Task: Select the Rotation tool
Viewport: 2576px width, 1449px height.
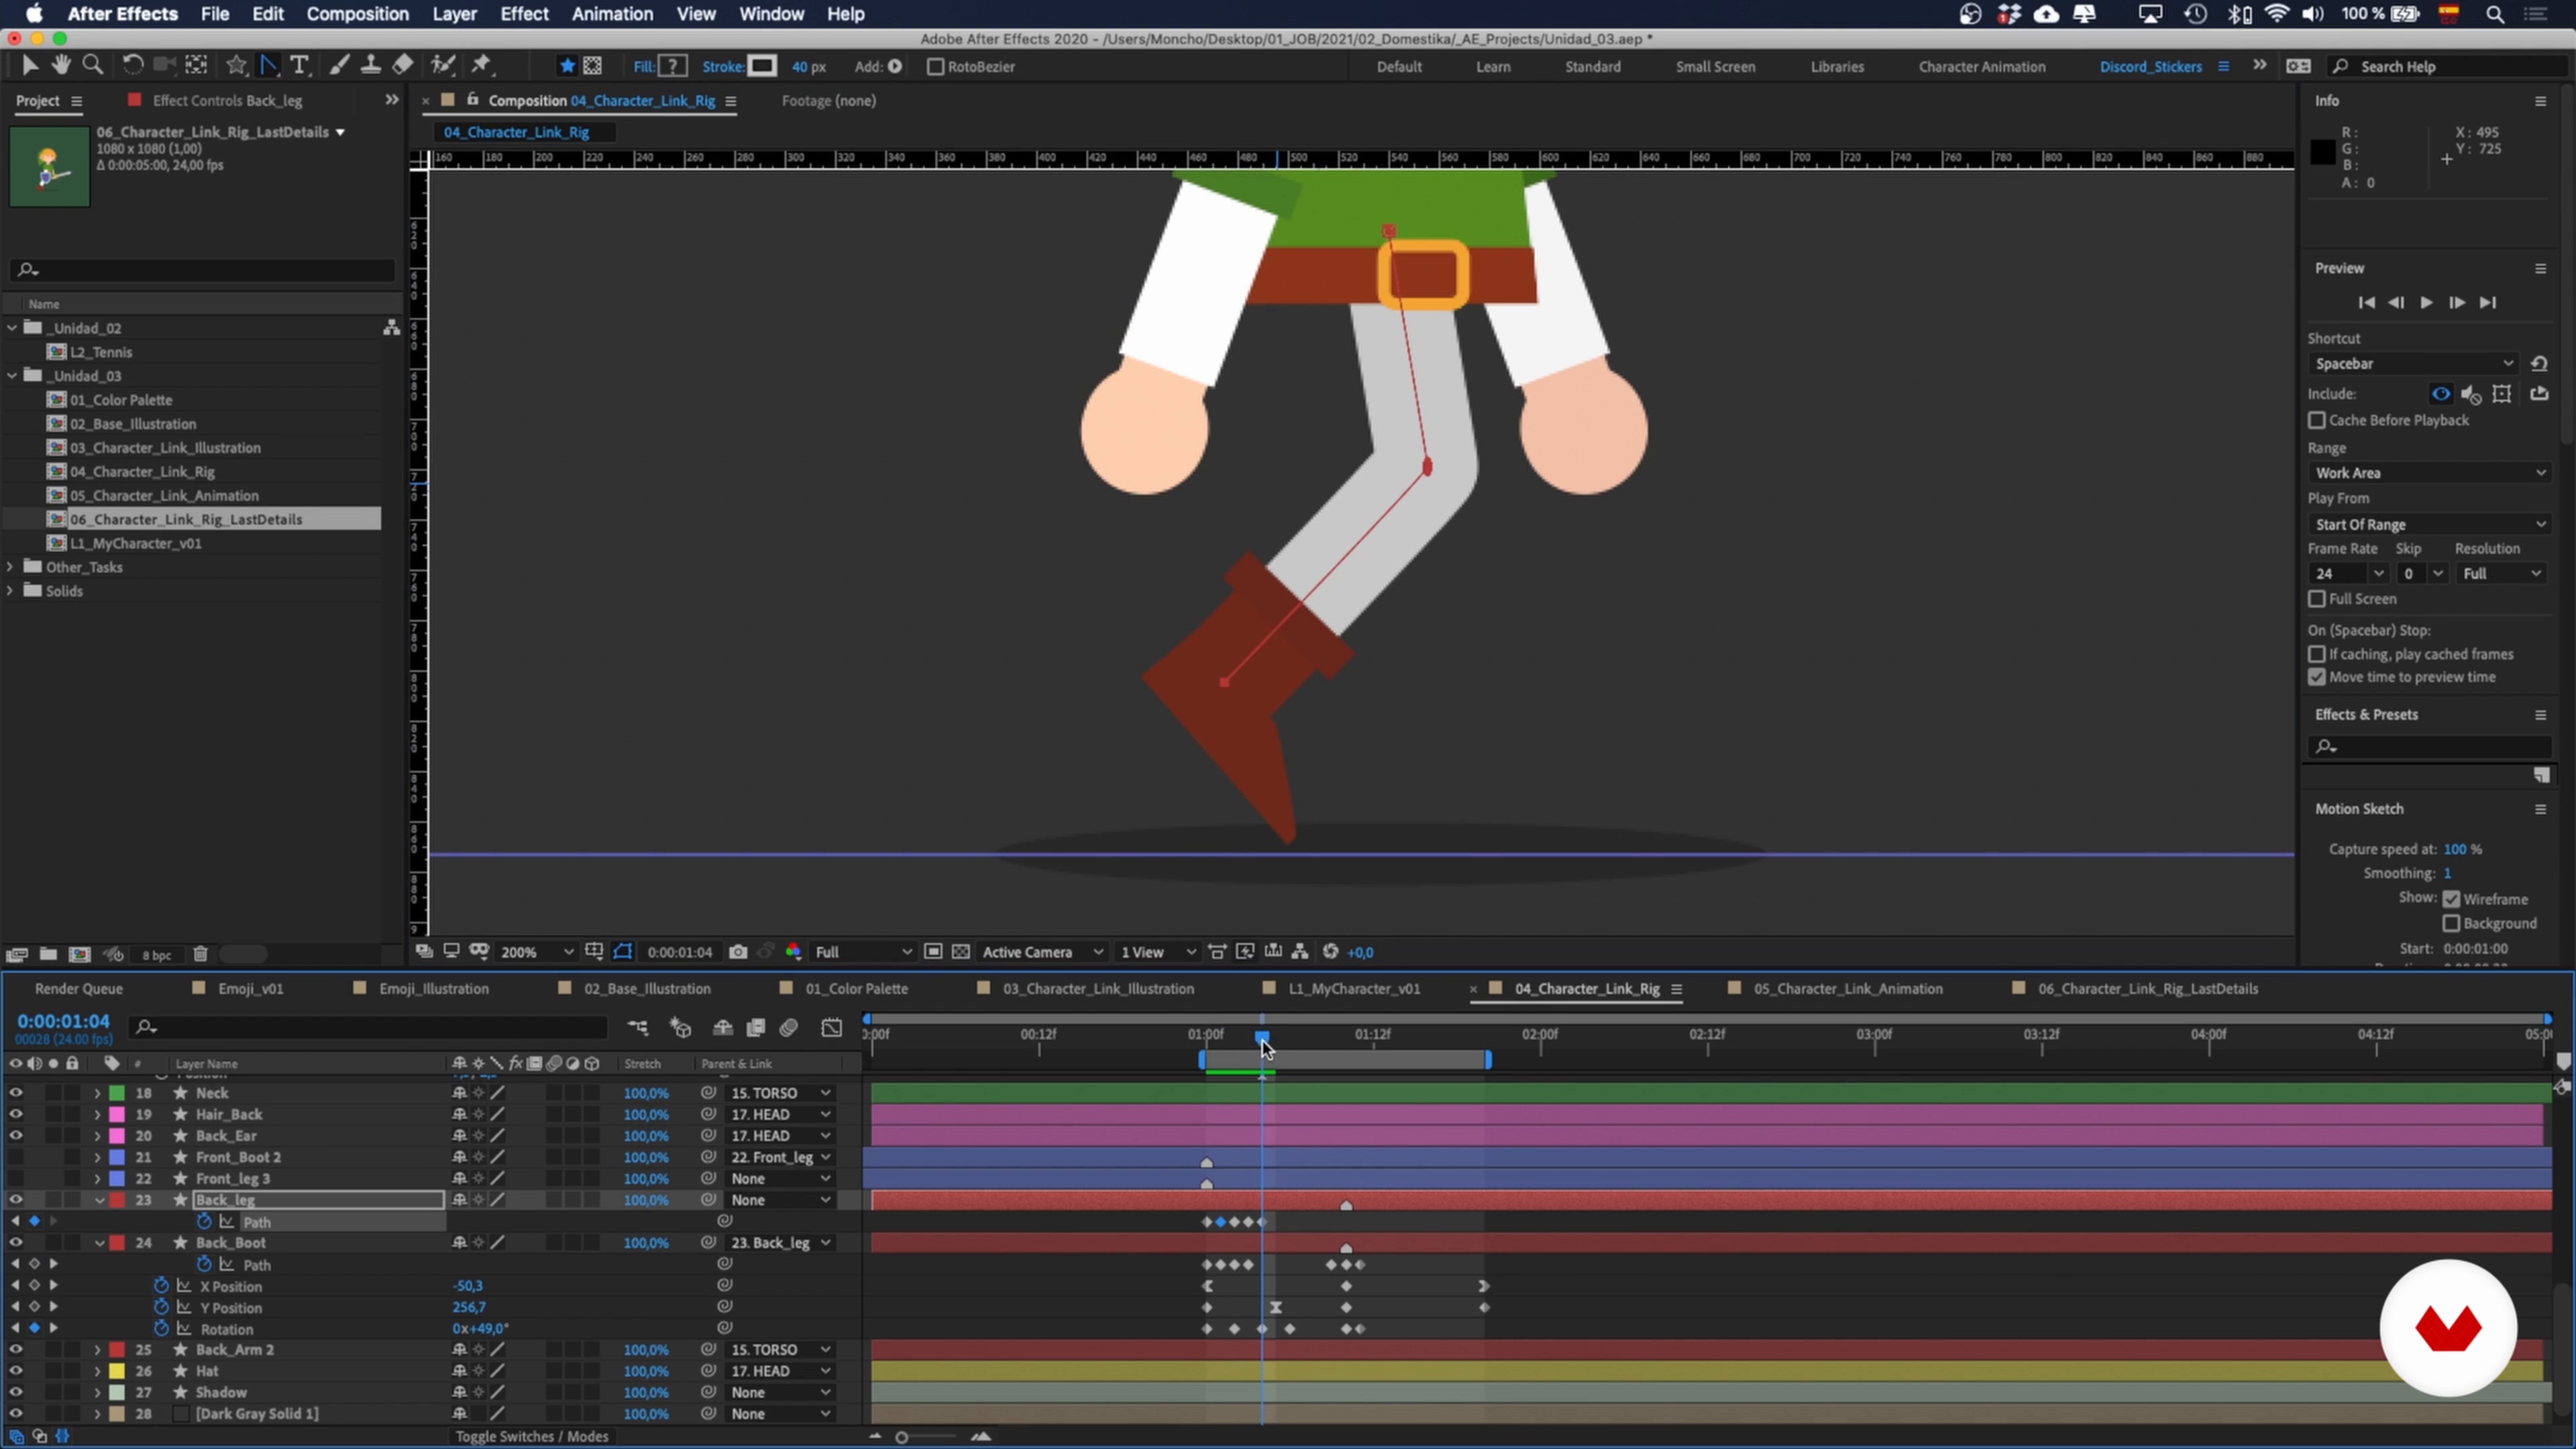Action: click(132, 66)
